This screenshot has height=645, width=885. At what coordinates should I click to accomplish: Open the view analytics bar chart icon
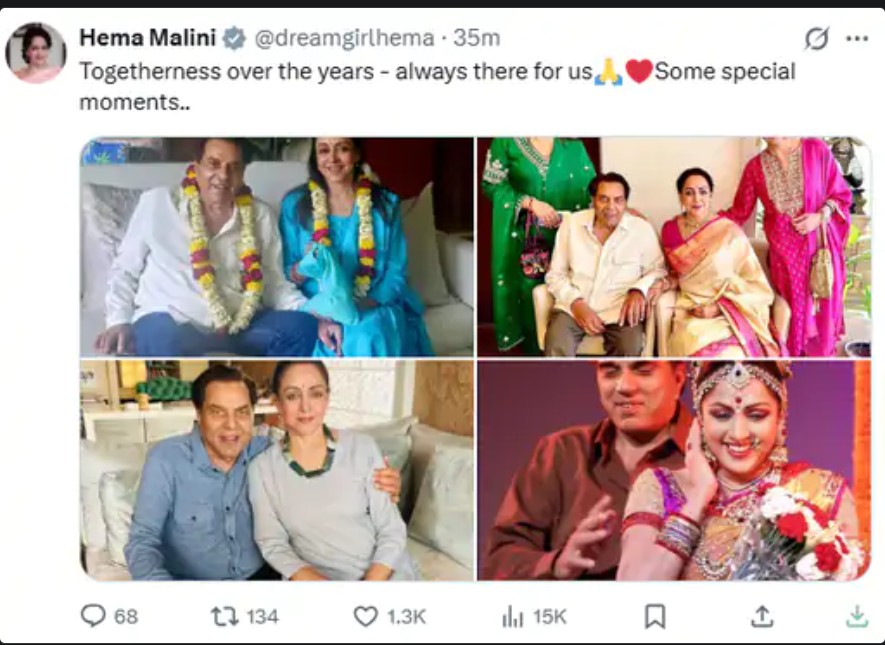pyautogui.click(x=513, y=617)
